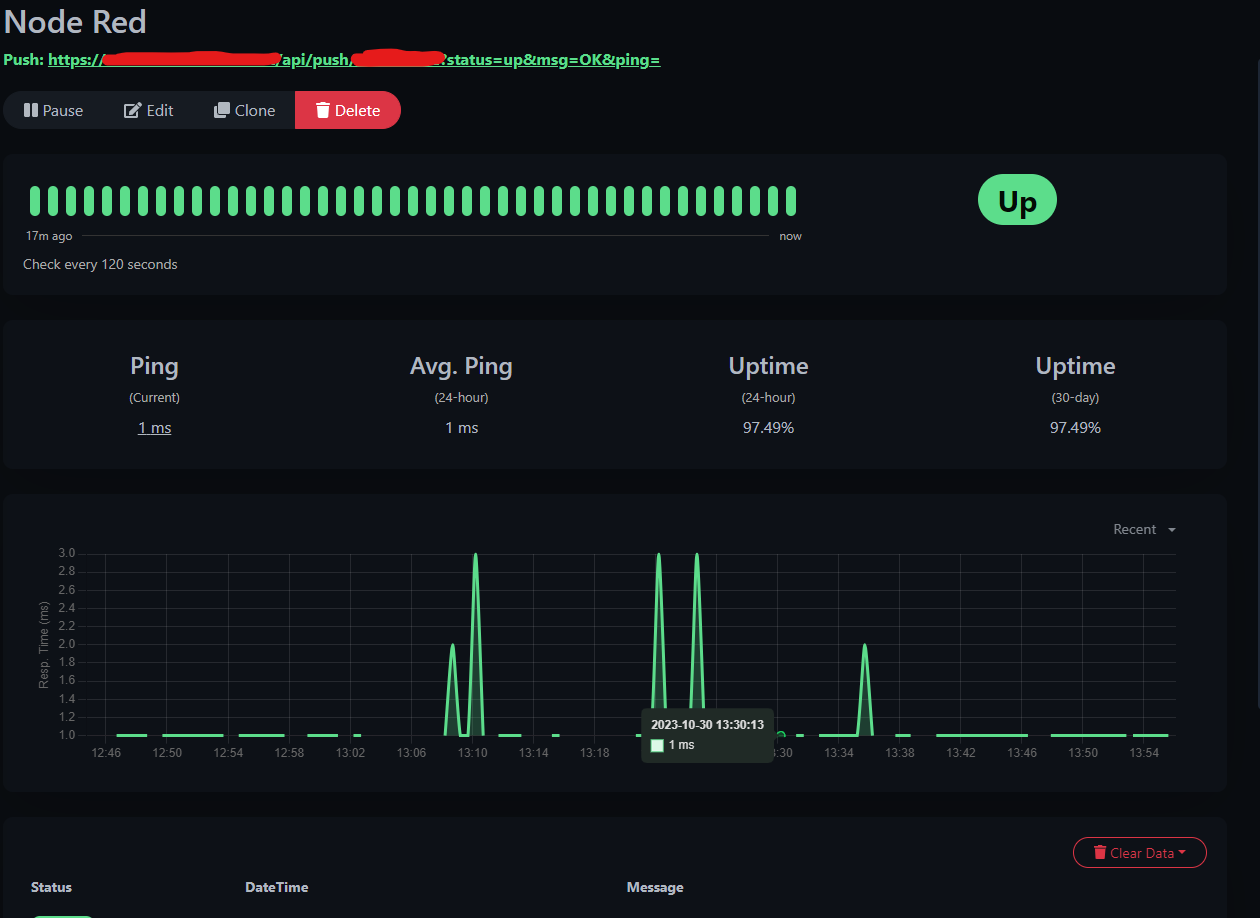This screenshot has width=1260, height=918.
Task: Click the tooltip status square showing 1 ms
Action: 657,745
